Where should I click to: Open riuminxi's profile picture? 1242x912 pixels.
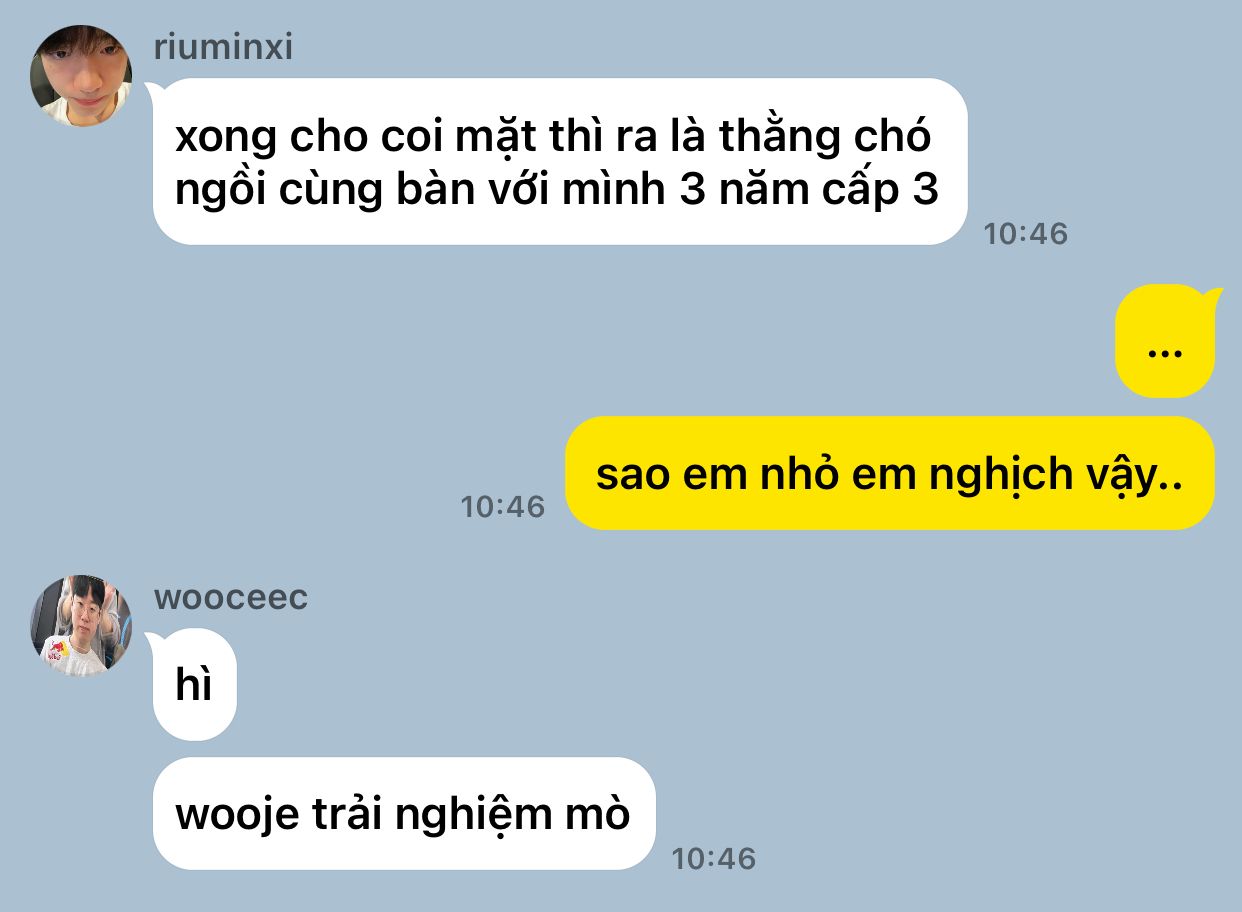pos(81,76)
